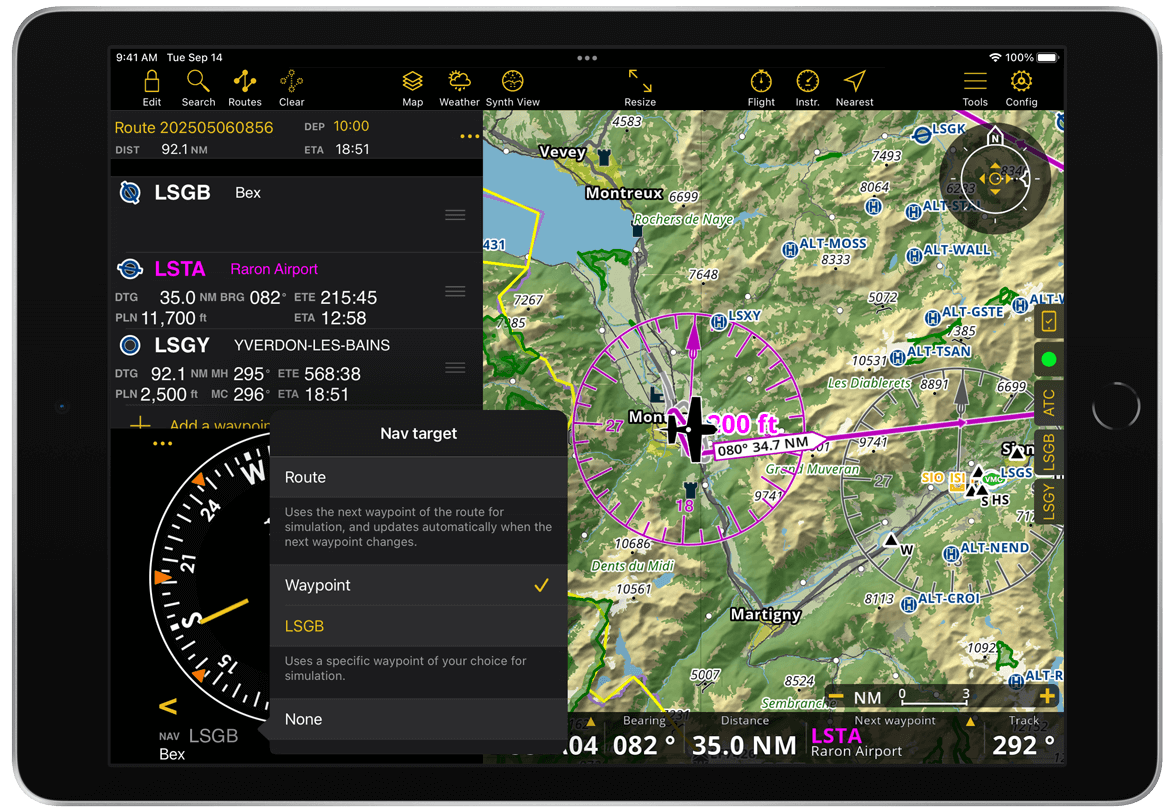The width and height of the screenshot is (1174, 812).
Task: Tap the Montreux town label on map
Action: point(624,193)
